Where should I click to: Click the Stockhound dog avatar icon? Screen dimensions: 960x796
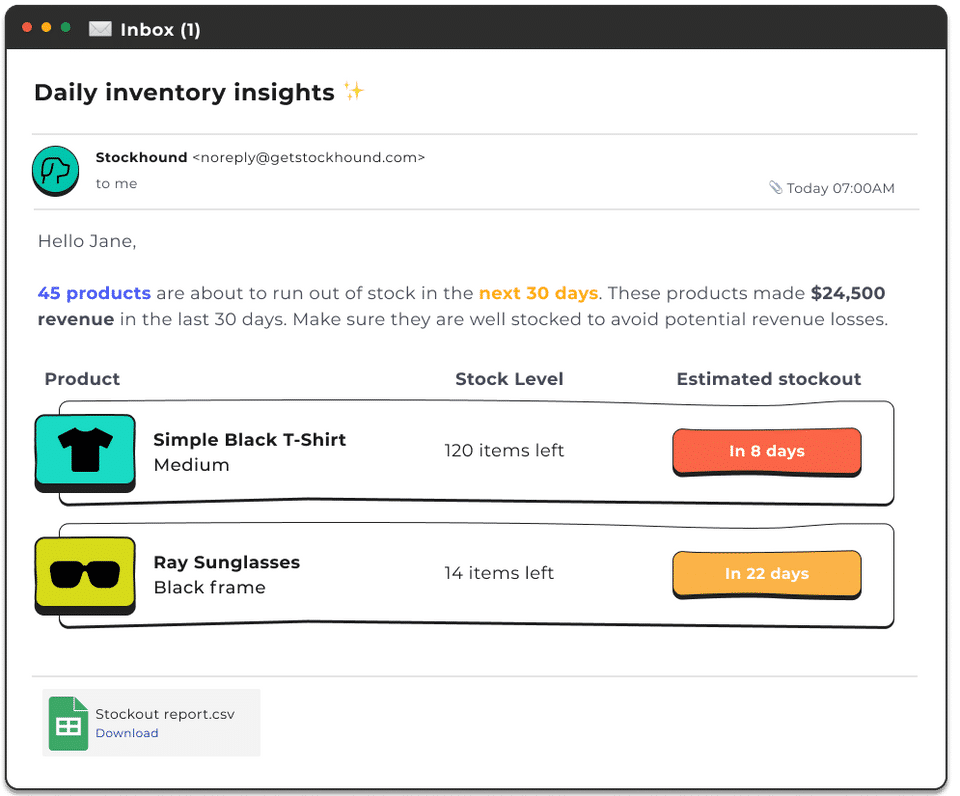click(54, 170)
